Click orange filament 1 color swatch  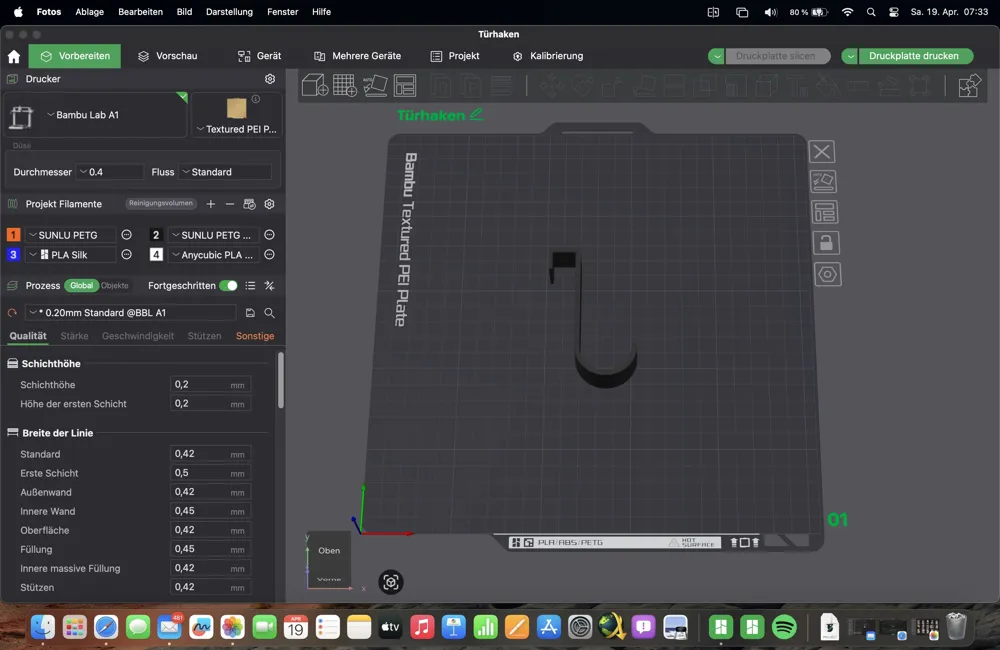[x=13, y=235]
